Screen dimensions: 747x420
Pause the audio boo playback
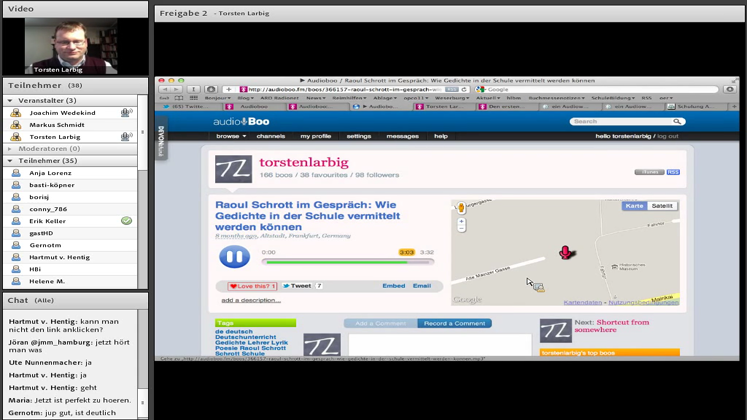(x=234, y=257)
